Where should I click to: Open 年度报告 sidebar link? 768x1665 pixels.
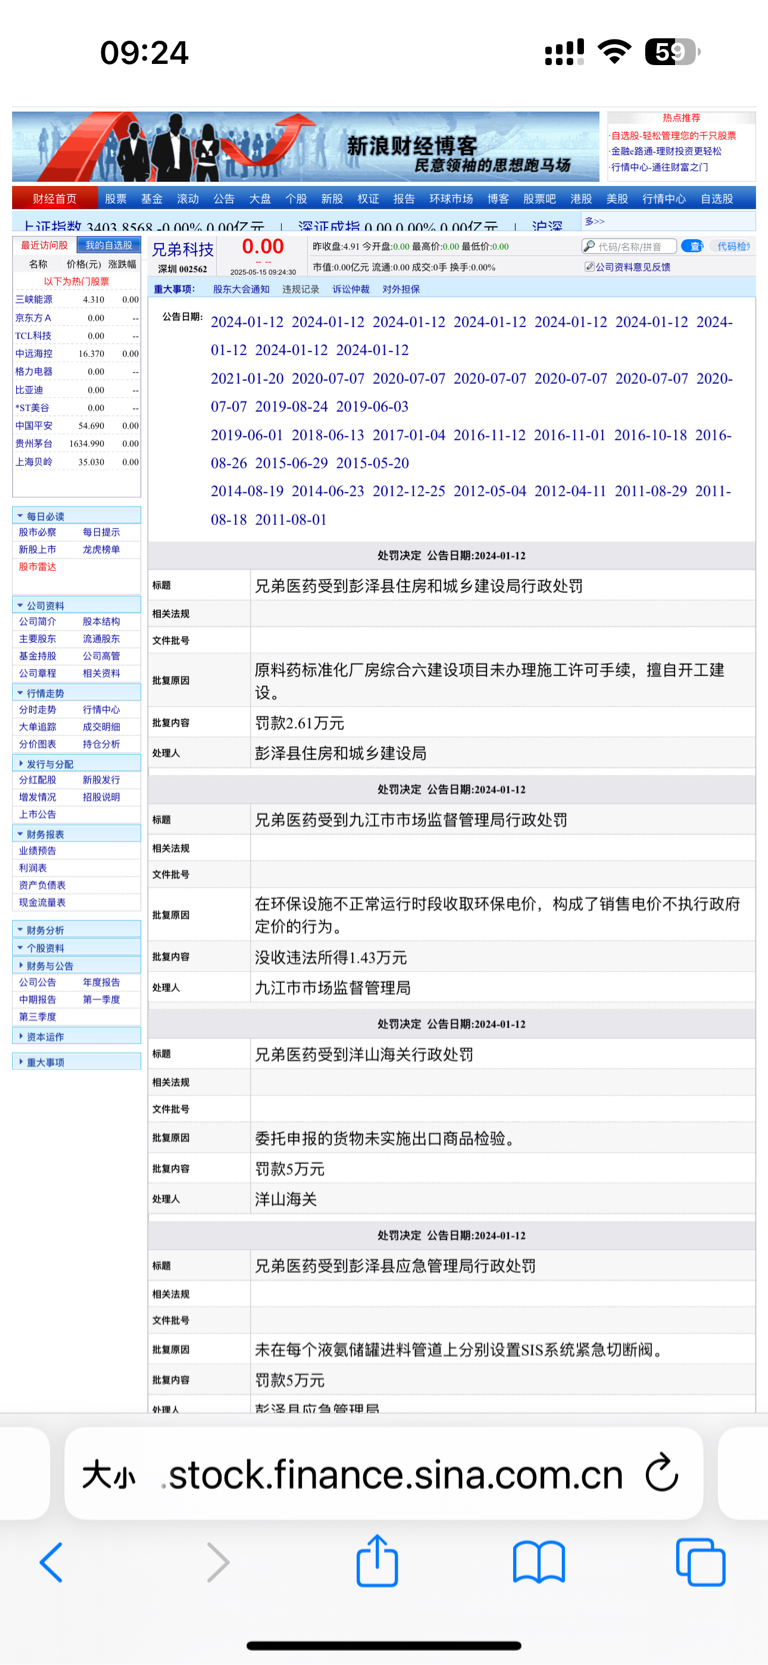(101, 982)
